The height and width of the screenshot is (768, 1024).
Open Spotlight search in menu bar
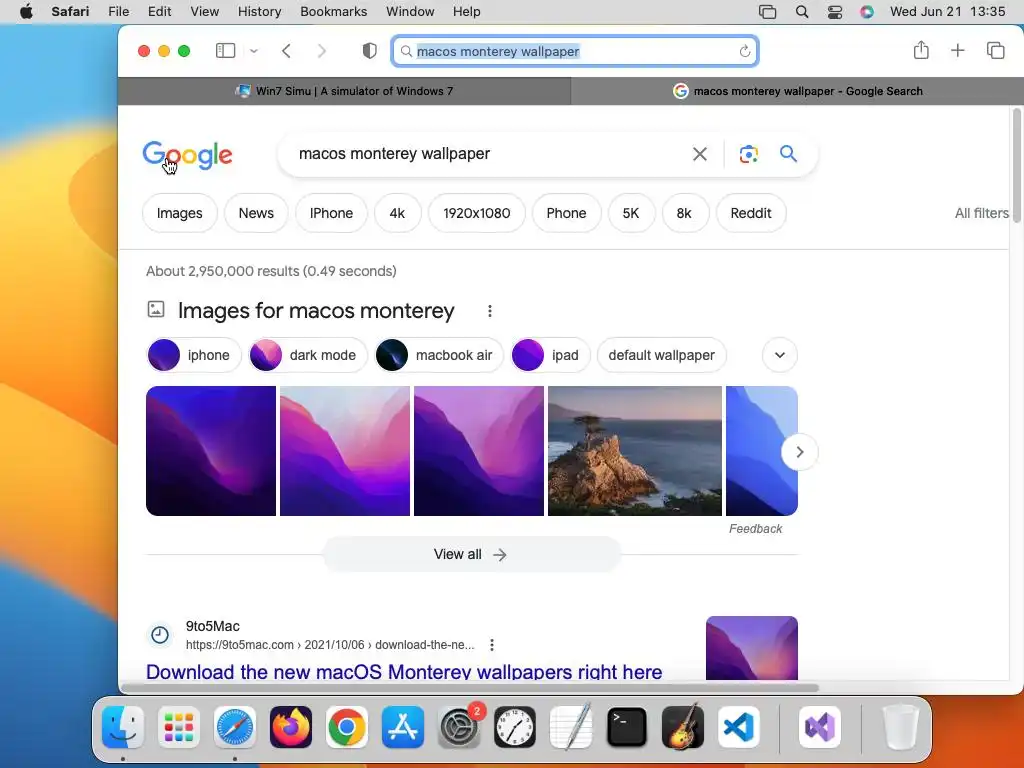point(802,12)
